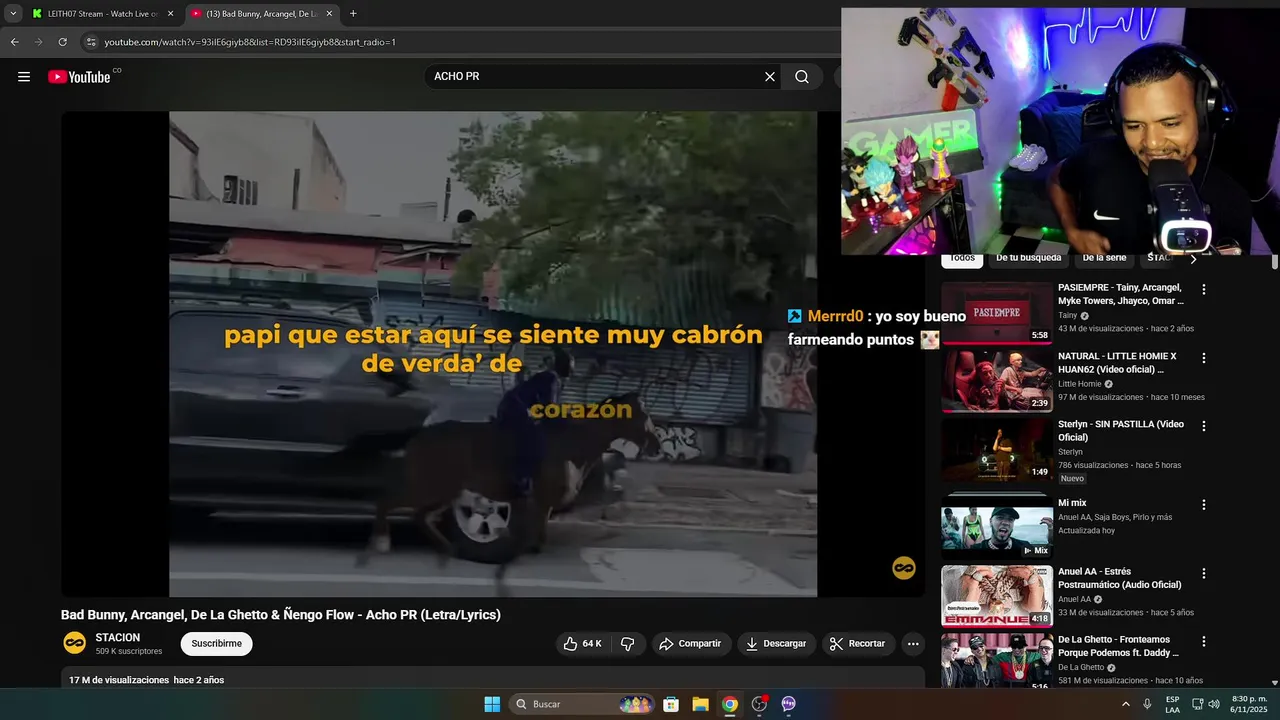The width and height of the screenshot is (1280, 720).
Task: Select the Todos filter chip
Action: tap(962, 258)
